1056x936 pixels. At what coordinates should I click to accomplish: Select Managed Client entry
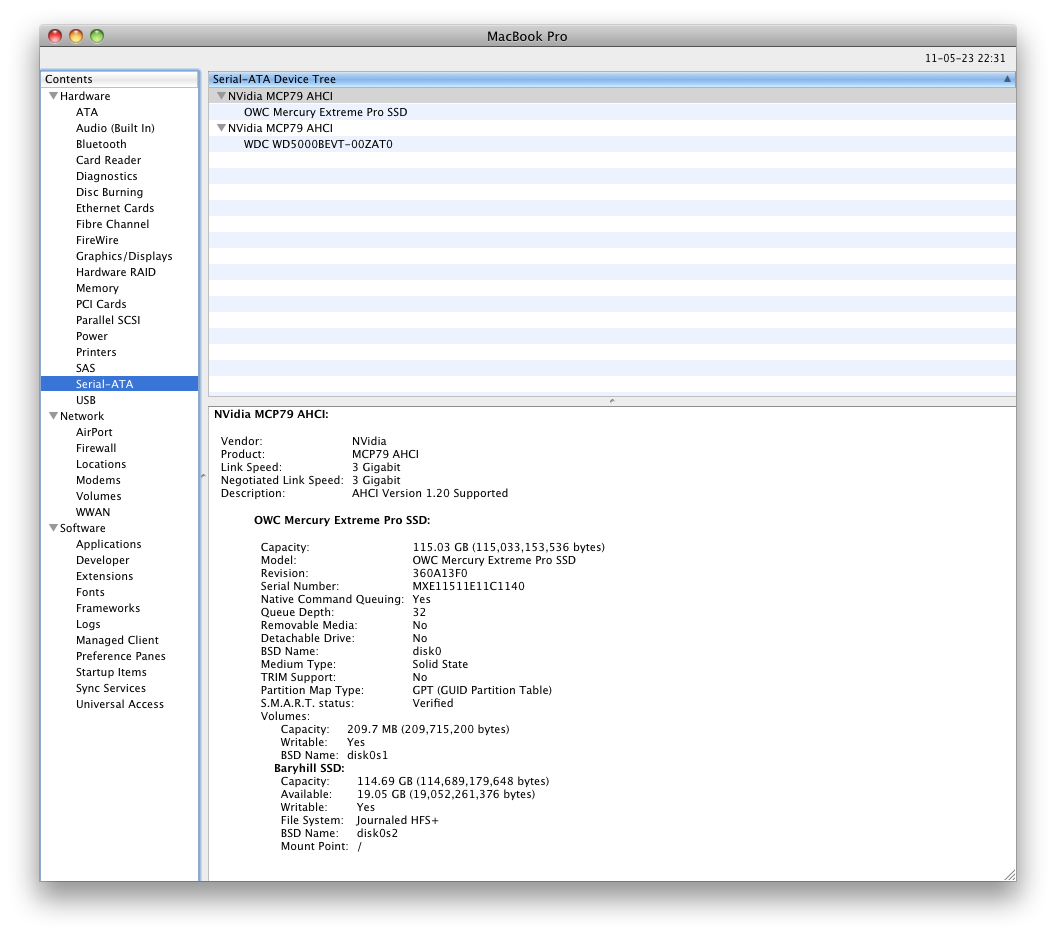(x=117, y=640)
